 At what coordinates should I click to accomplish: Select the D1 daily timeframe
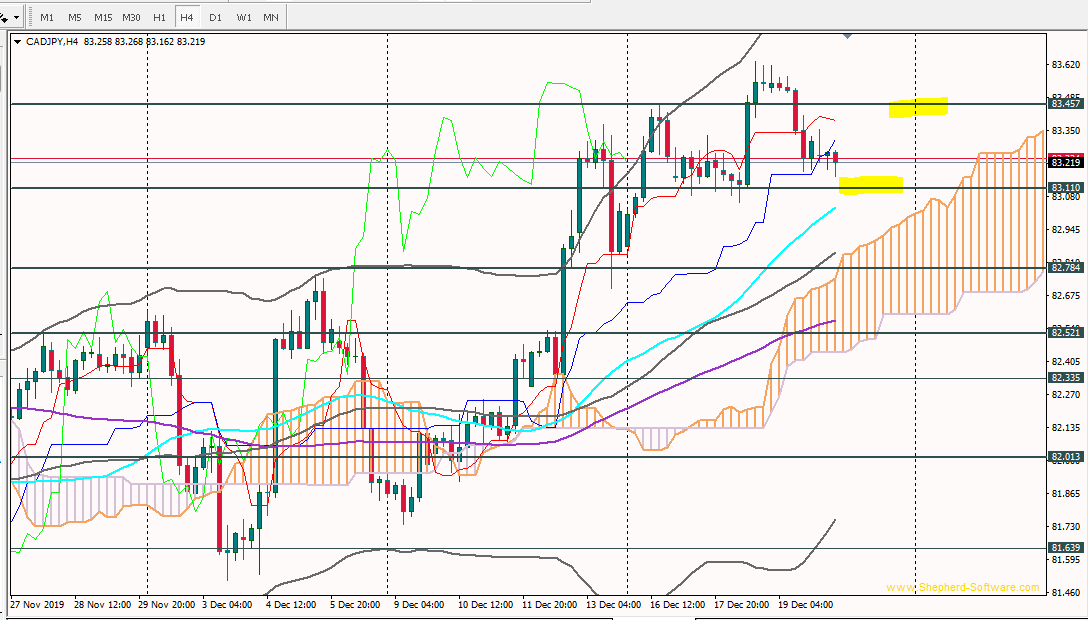click(215, 18)
